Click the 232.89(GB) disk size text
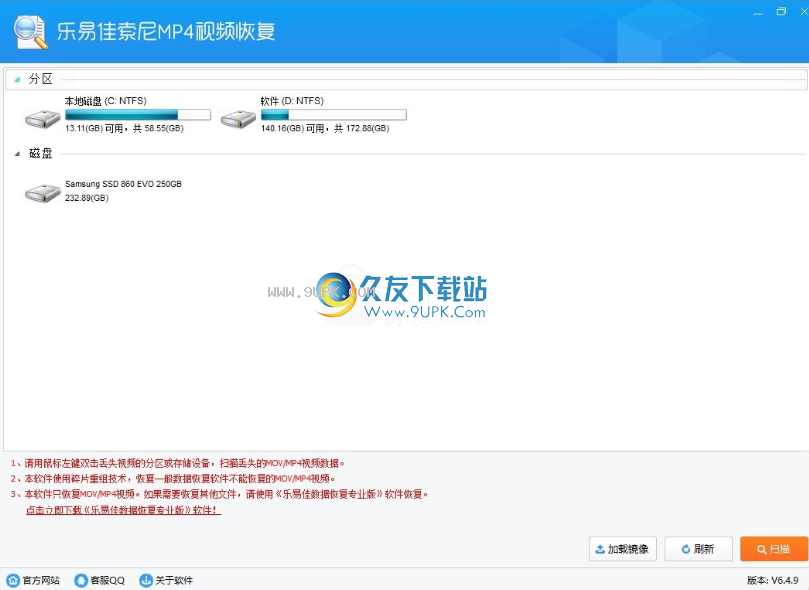Image resolution: width=809 pixels, height=590 pixels. click(87, 198)
